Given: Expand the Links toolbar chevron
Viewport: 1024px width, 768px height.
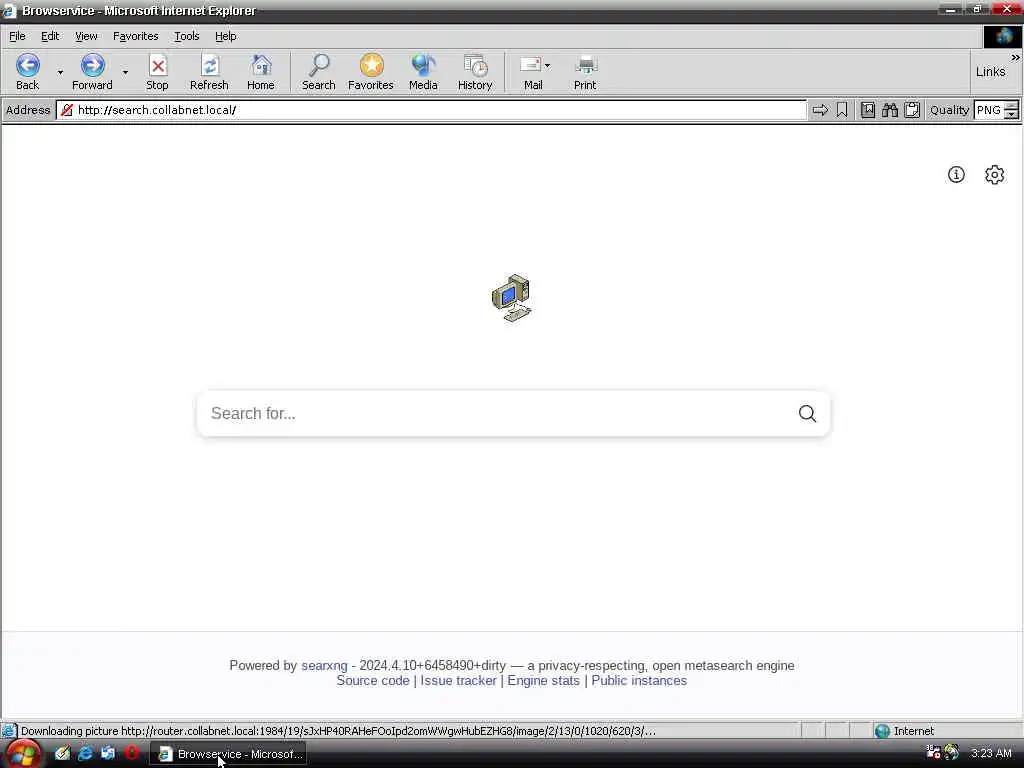Looking at the screenshot, I should coord(1015,57).
